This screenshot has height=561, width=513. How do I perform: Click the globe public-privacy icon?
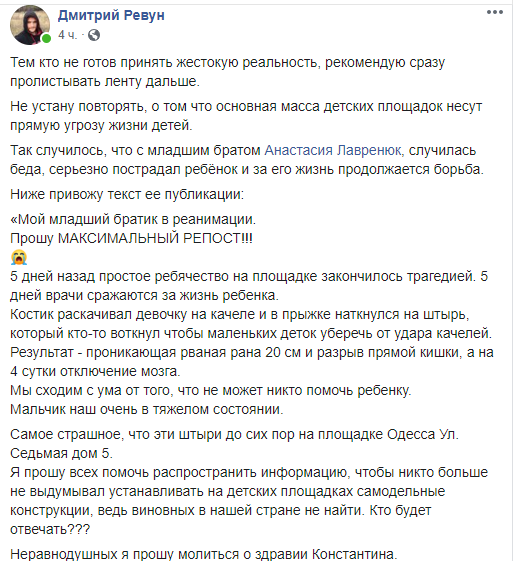click(x=94, y=35)
